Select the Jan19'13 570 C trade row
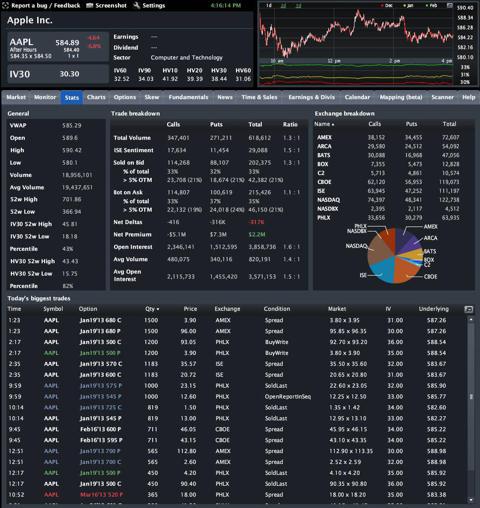 tap(236, 364)
